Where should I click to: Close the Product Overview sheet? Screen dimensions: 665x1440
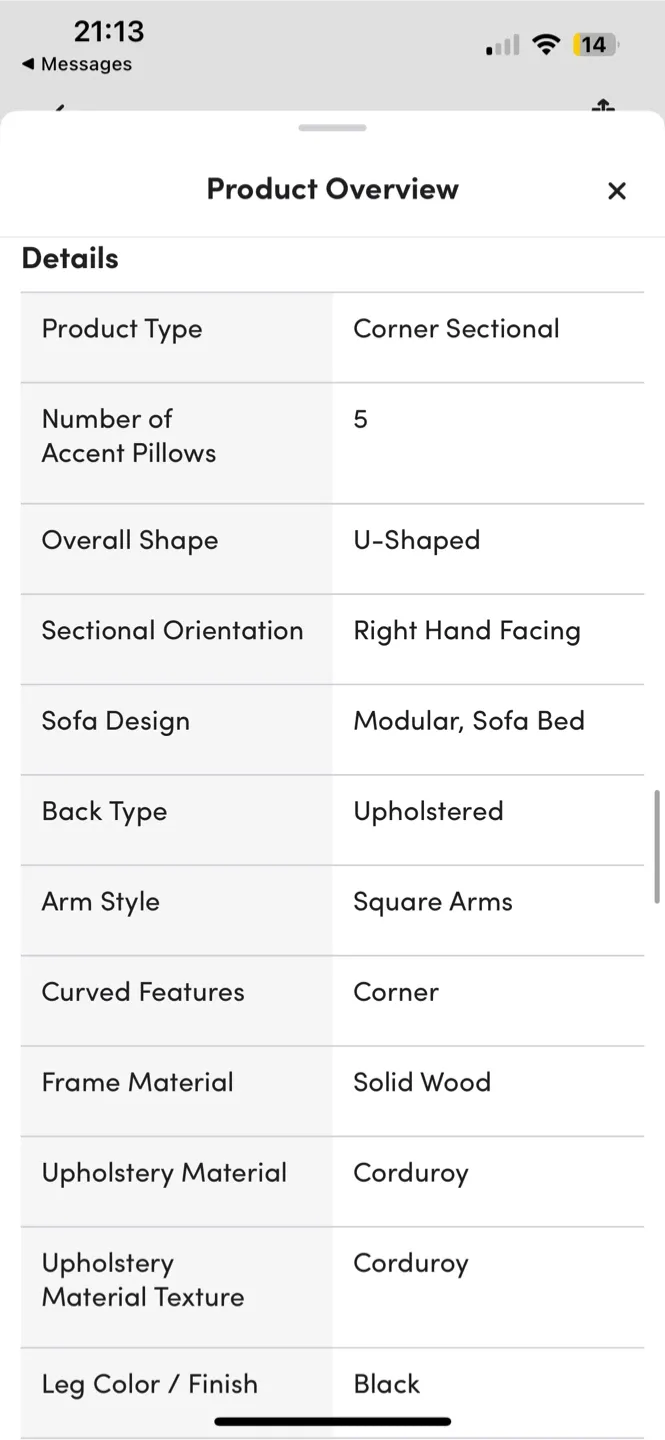tap(616, 190)
